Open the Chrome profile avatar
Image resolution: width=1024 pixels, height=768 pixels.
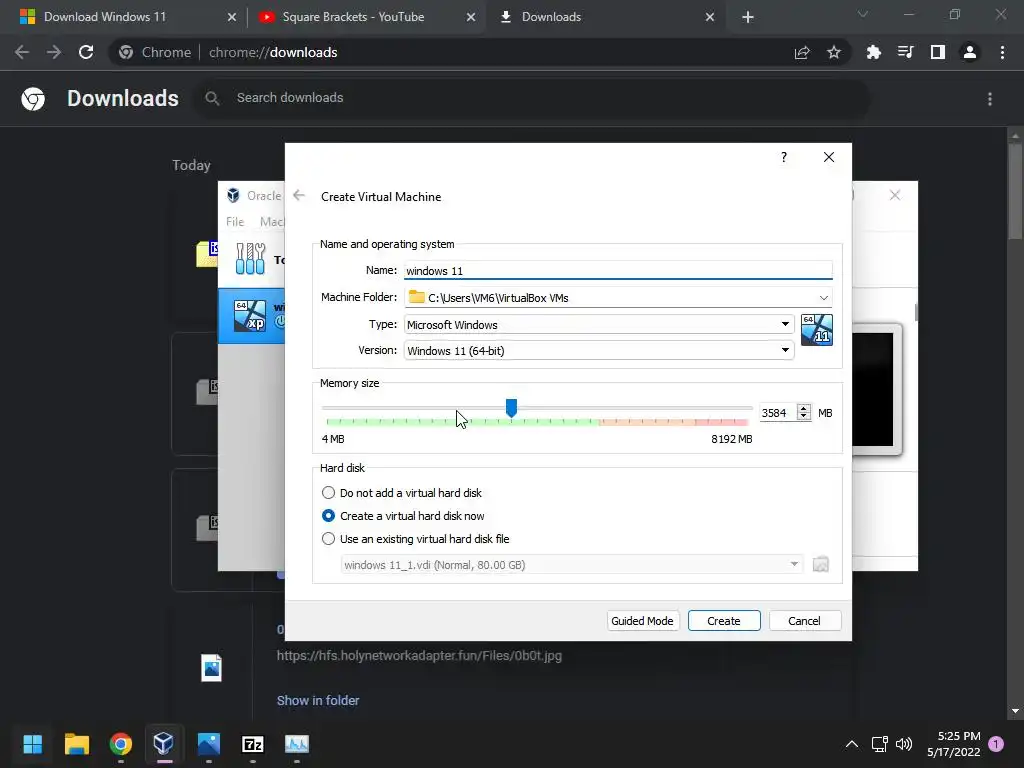point(970,52)
